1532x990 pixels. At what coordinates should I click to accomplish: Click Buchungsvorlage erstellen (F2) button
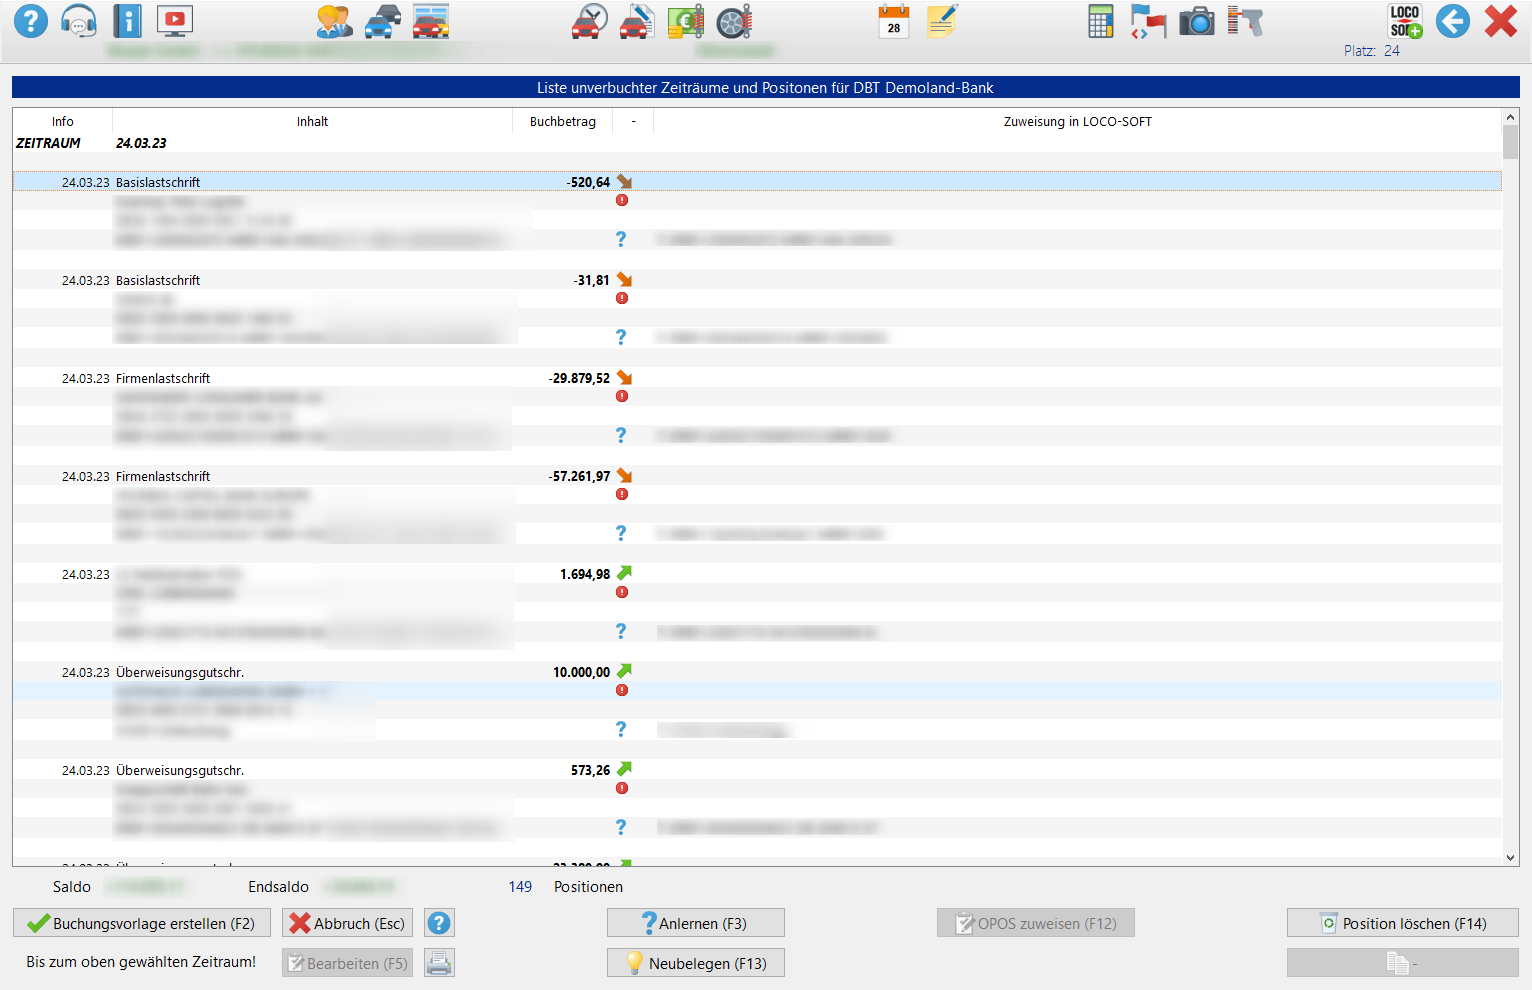[x=141, y=923]
